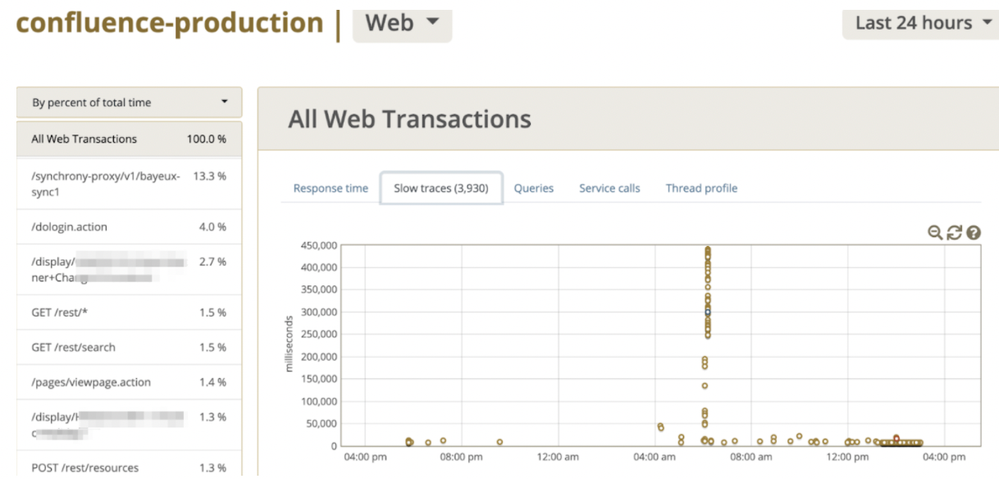Viewport: 999px width, 479px height.
Task: Select /synchrony-proxy/v1/bayeux-sync1 transaction
Action: (129, 183)
